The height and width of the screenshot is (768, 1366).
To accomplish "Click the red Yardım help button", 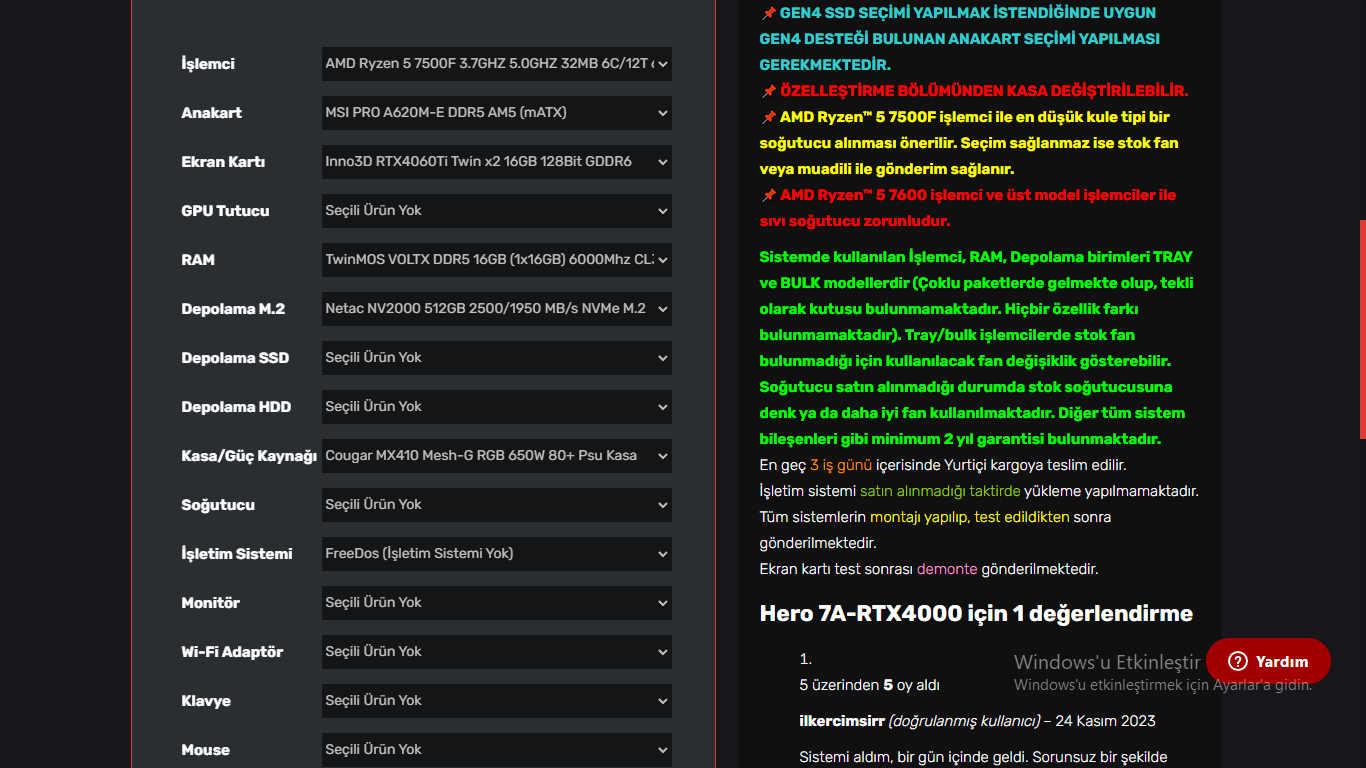I will point(1268,661).
